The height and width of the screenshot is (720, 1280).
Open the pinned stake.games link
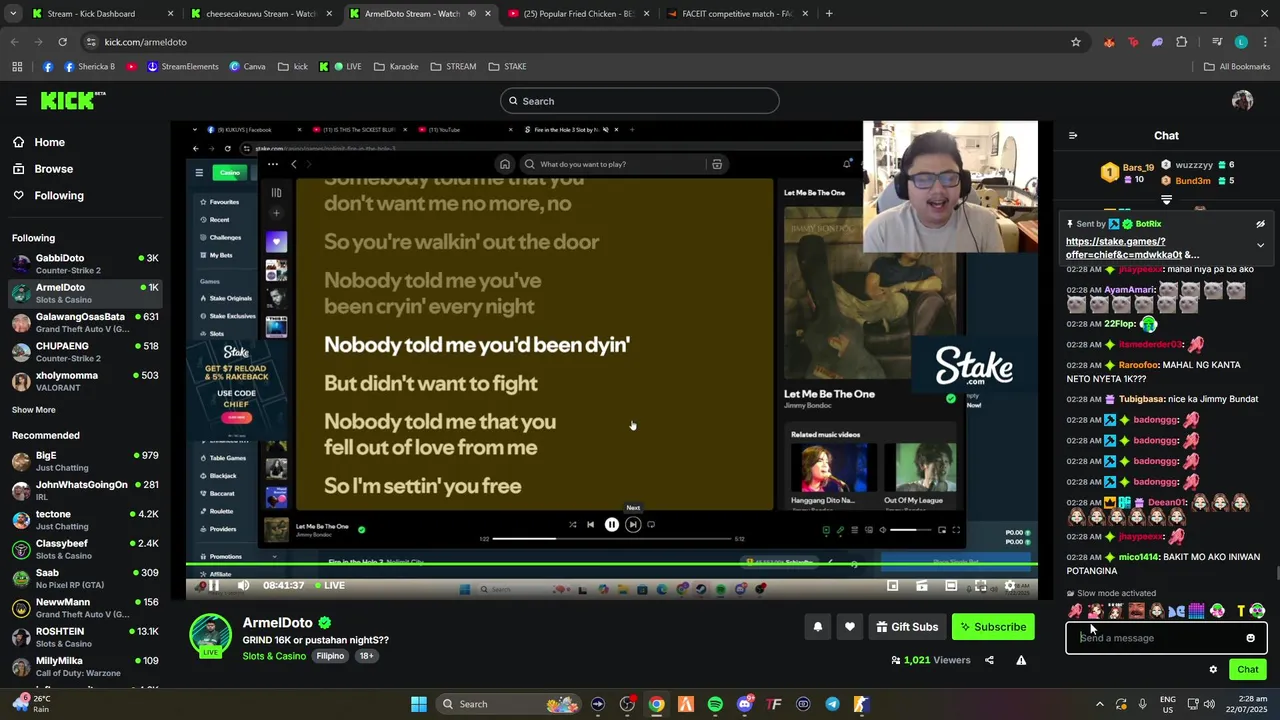(1132, 248)
